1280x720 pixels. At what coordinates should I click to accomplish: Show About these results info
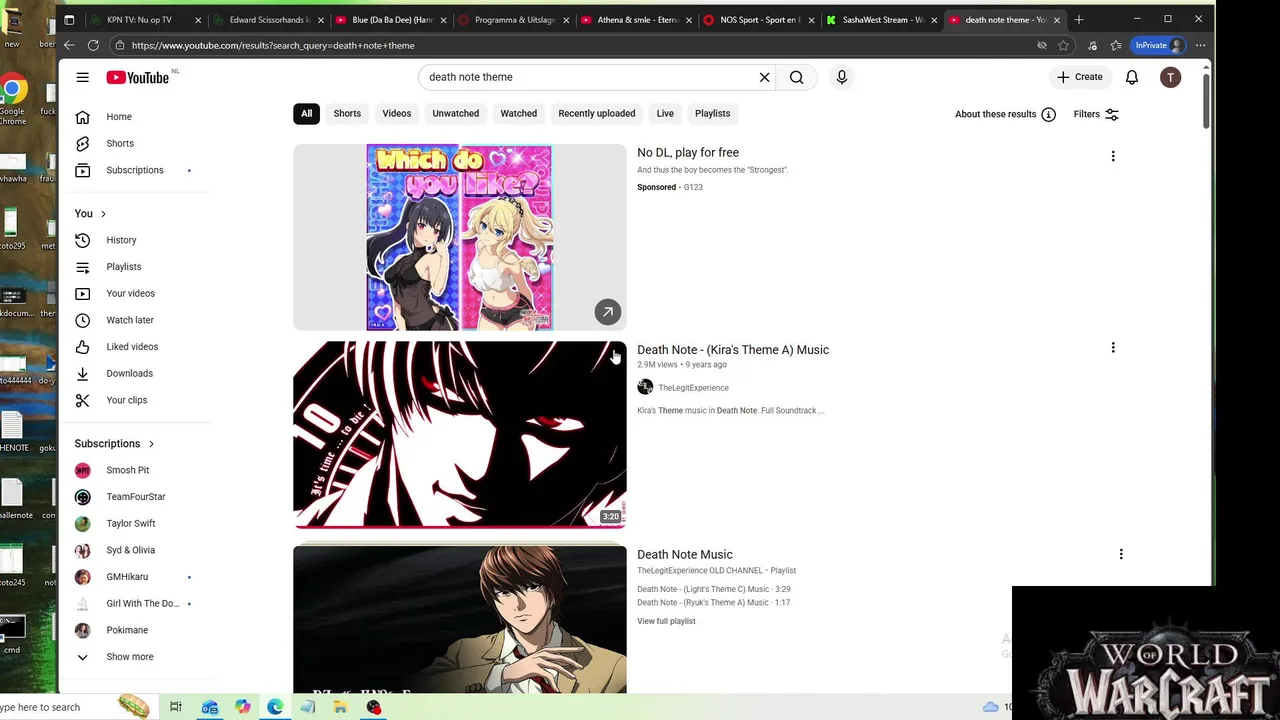coord(1005,114)
